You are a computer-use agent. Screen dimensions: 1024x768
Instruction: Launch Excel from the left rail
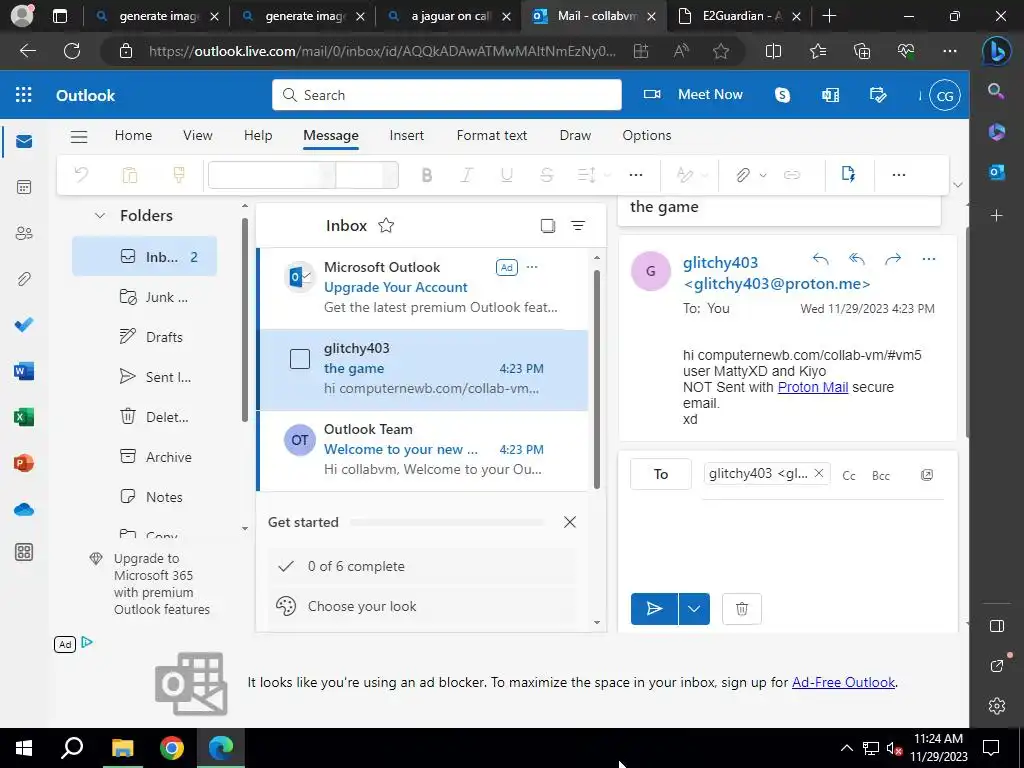click(24, 417)
